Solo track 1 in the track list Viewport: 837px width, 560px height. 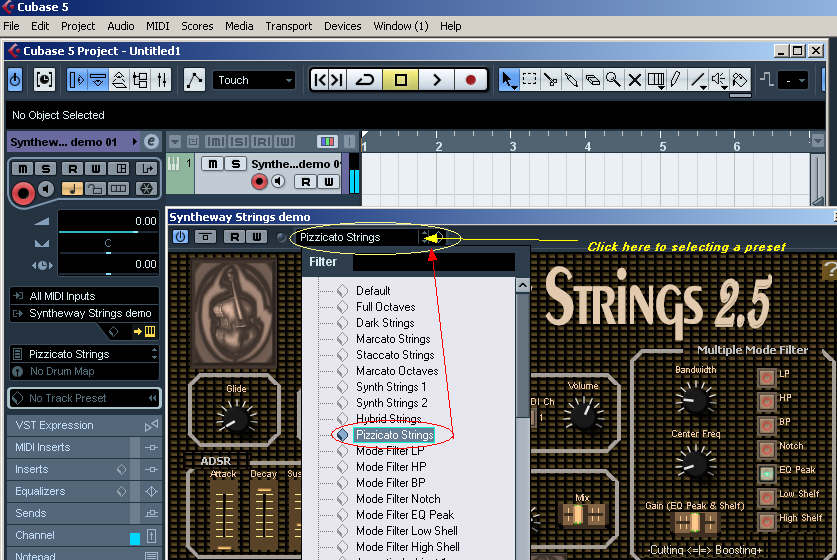[235, 164]
